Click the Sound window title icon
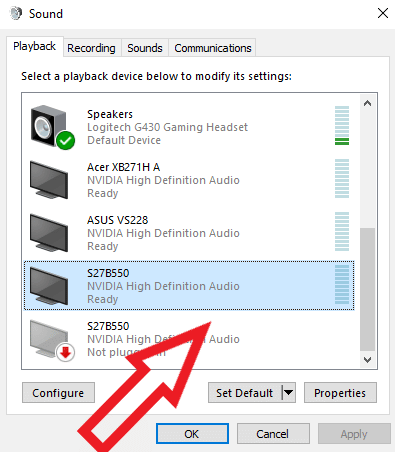 tap(16, 14)
